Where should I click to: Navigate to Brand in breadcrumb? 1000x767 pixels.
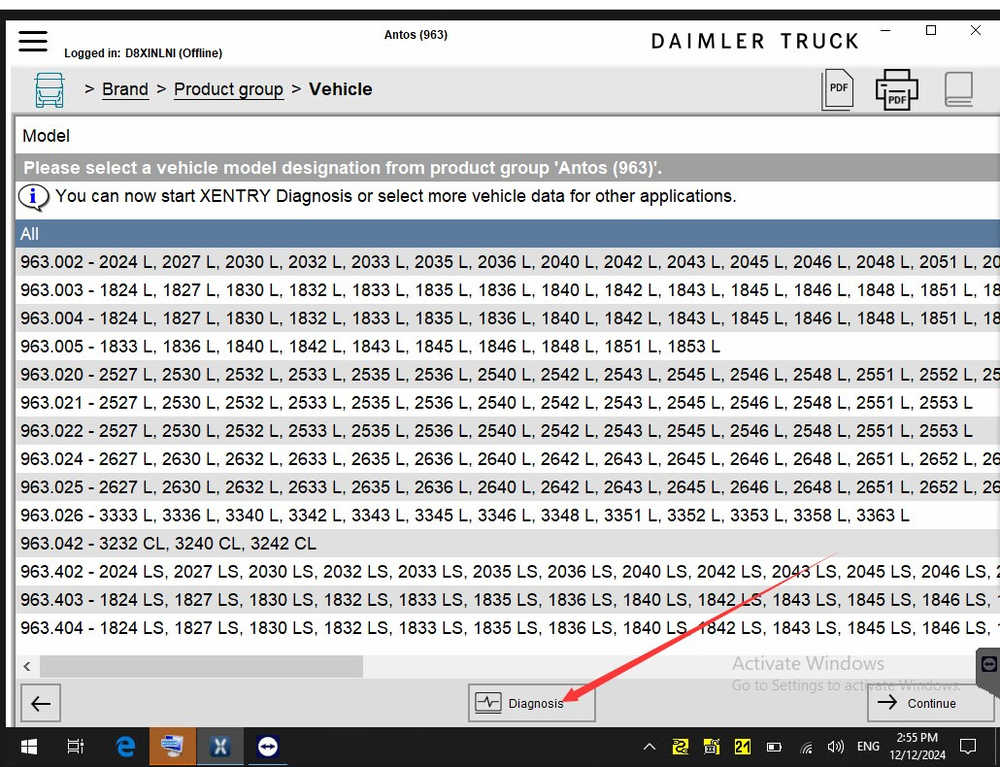(125, 89)
